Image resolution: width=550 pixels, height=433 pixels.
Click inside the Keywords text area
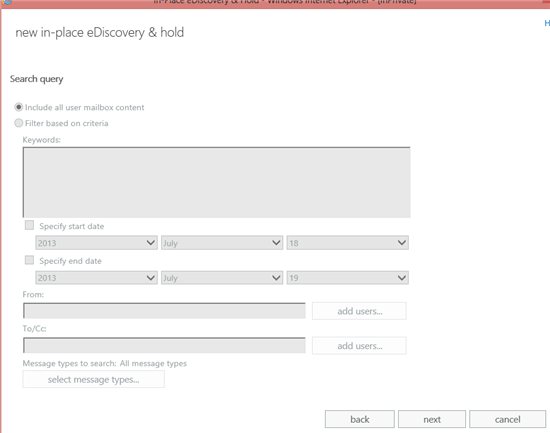(216, 182)
